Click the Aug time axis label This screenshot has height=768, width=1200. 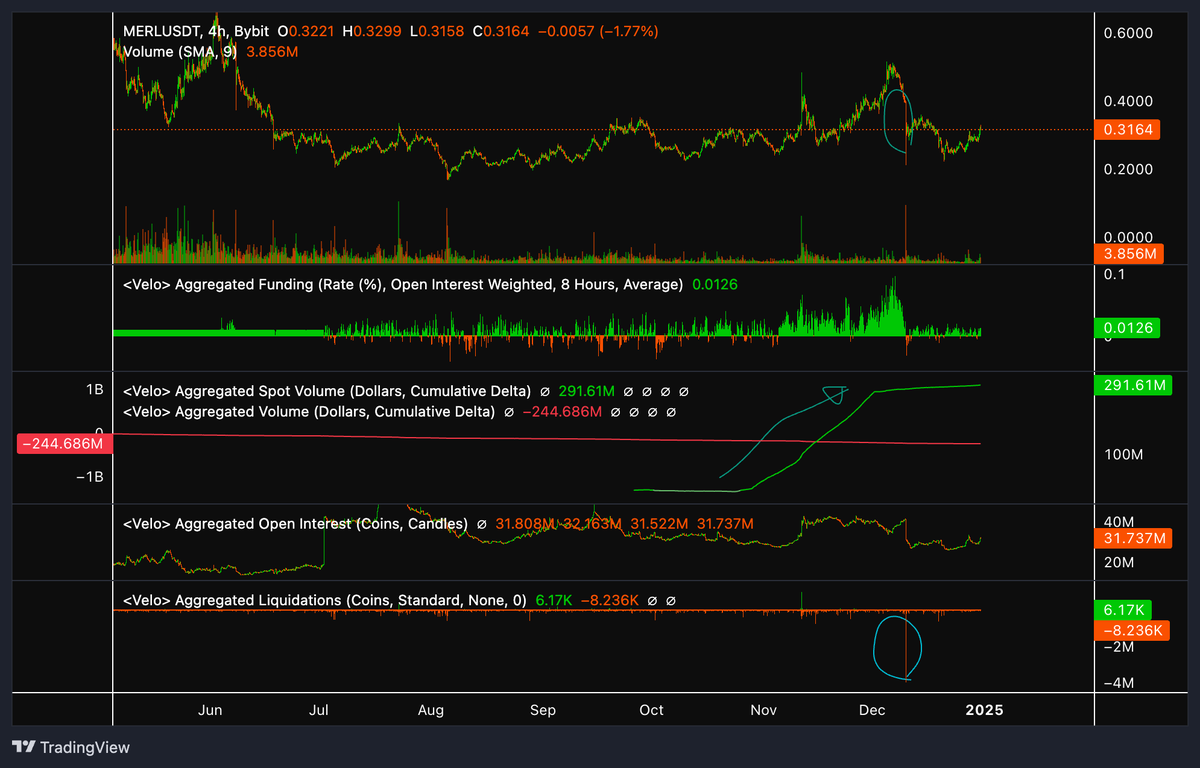pos(430,710)
